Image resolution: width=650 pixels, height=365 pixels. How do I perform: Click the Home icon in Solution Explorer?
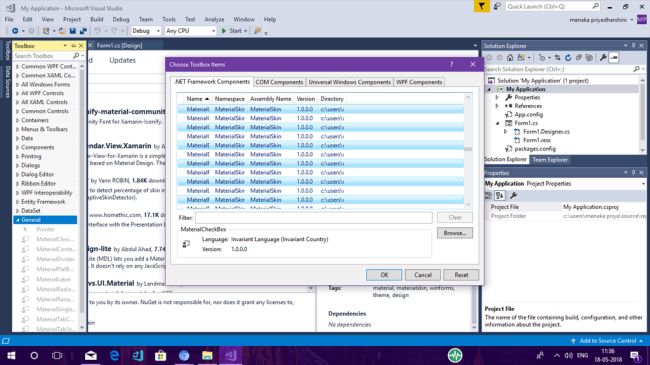click(x=510, y=58)
